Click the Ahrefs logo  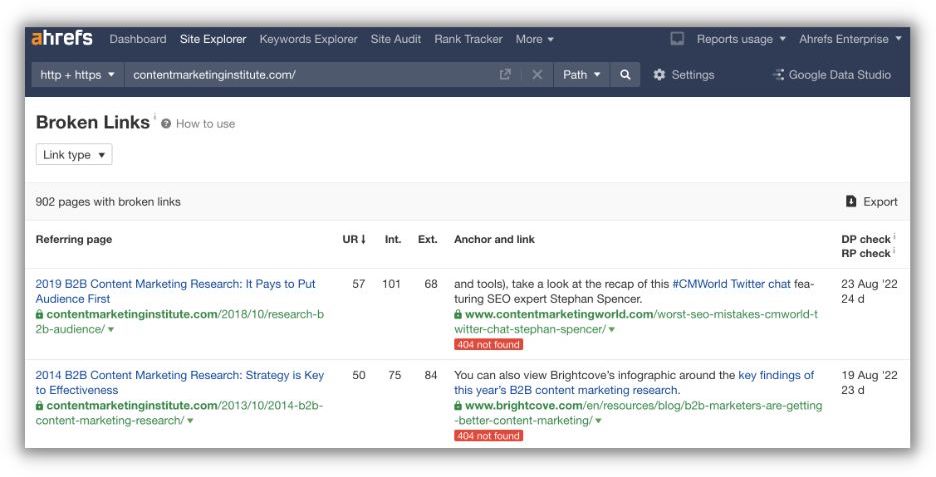click(x=62, y=39)
